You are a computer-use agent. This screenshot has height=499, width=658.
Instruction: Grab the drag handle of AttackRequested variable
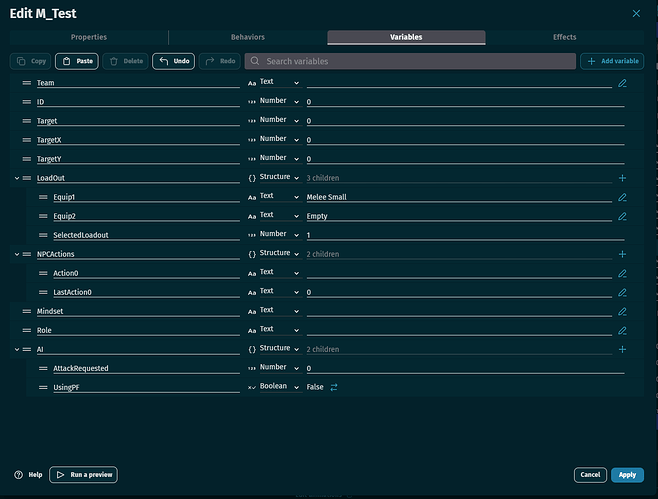[43, 368]
